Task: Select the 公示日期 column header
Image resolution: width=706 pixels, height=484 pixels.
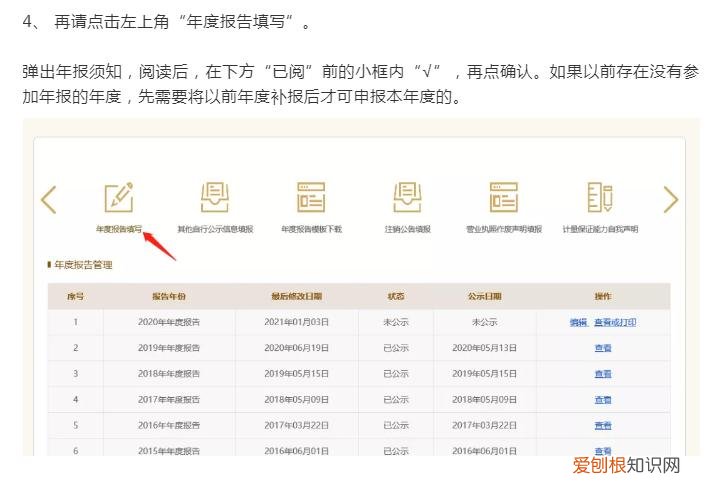Action: pyautogui.click(x=484, y=296)
